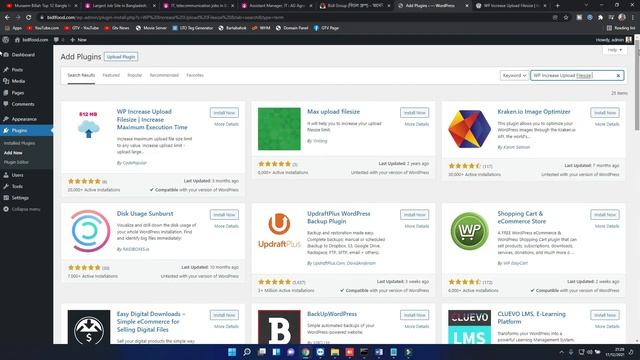Viewport: 640px width, 360px height.
Task: Expand the Help dropdown
Action: [614, 50]
